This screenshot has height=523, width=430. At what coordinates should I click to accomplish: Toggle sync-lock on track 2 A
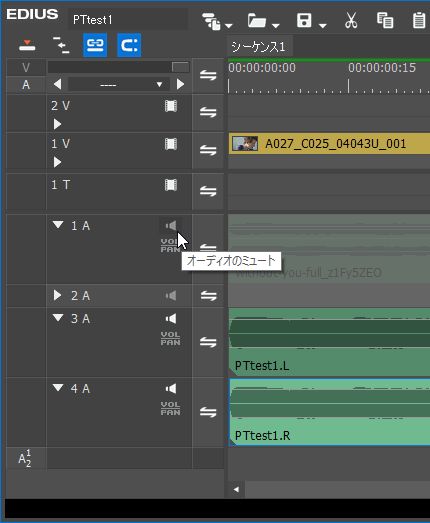pos(208,296)
